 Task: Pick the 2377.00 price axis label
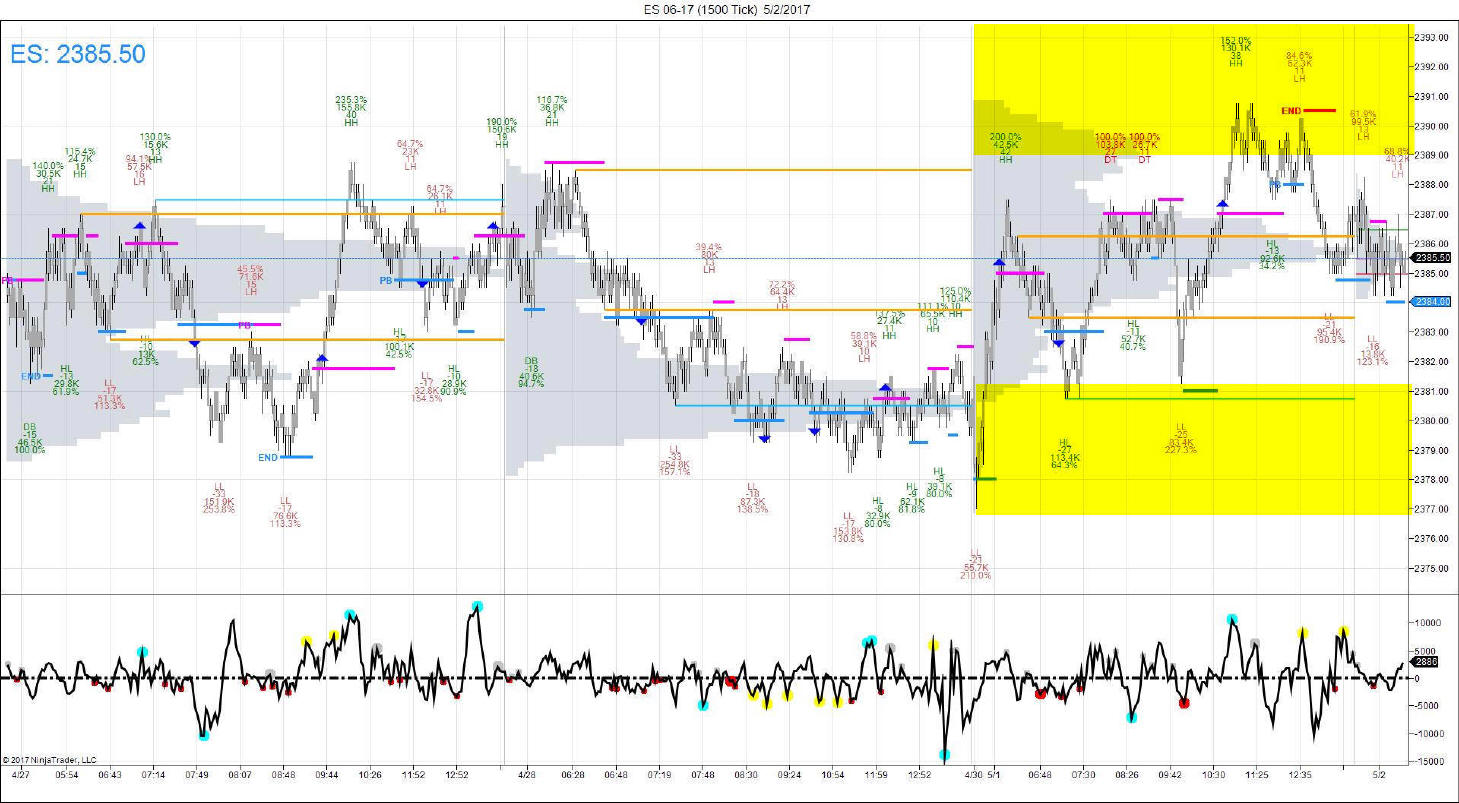[x=1432, y=509]
